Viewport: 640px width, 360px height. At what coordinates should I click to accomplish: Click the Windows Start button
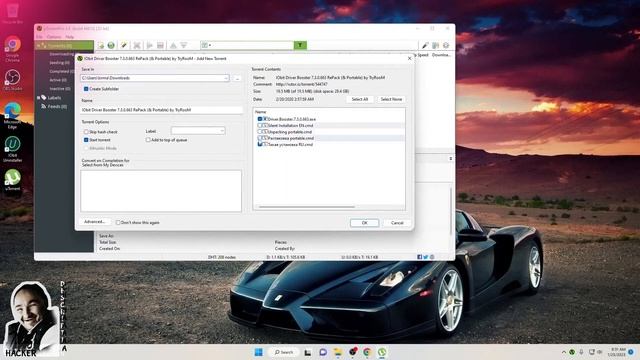click(x=259, y=352)
